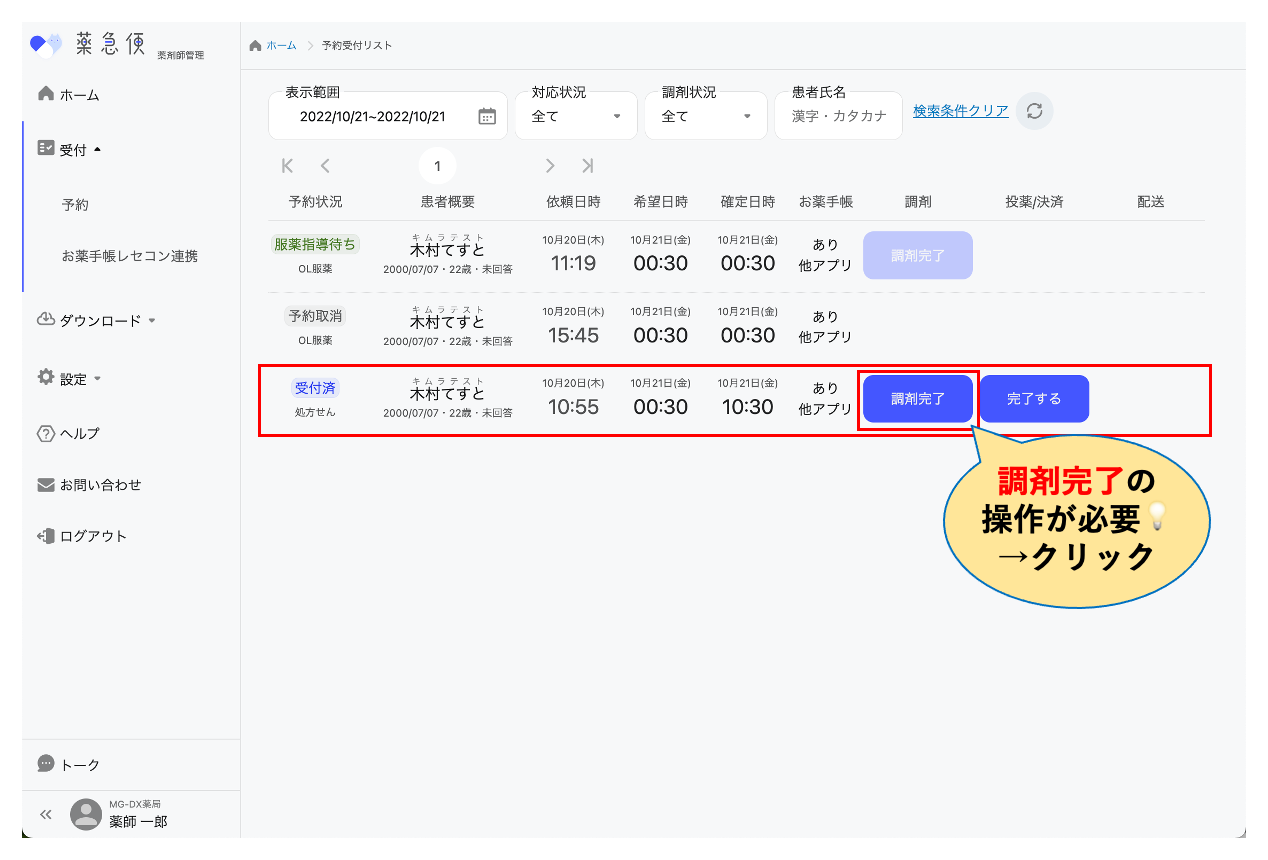Open the 対応状況 dropdown
The height and width of the screenshot is (860, 1268).
pyautogui.click(x=576, y=116)
